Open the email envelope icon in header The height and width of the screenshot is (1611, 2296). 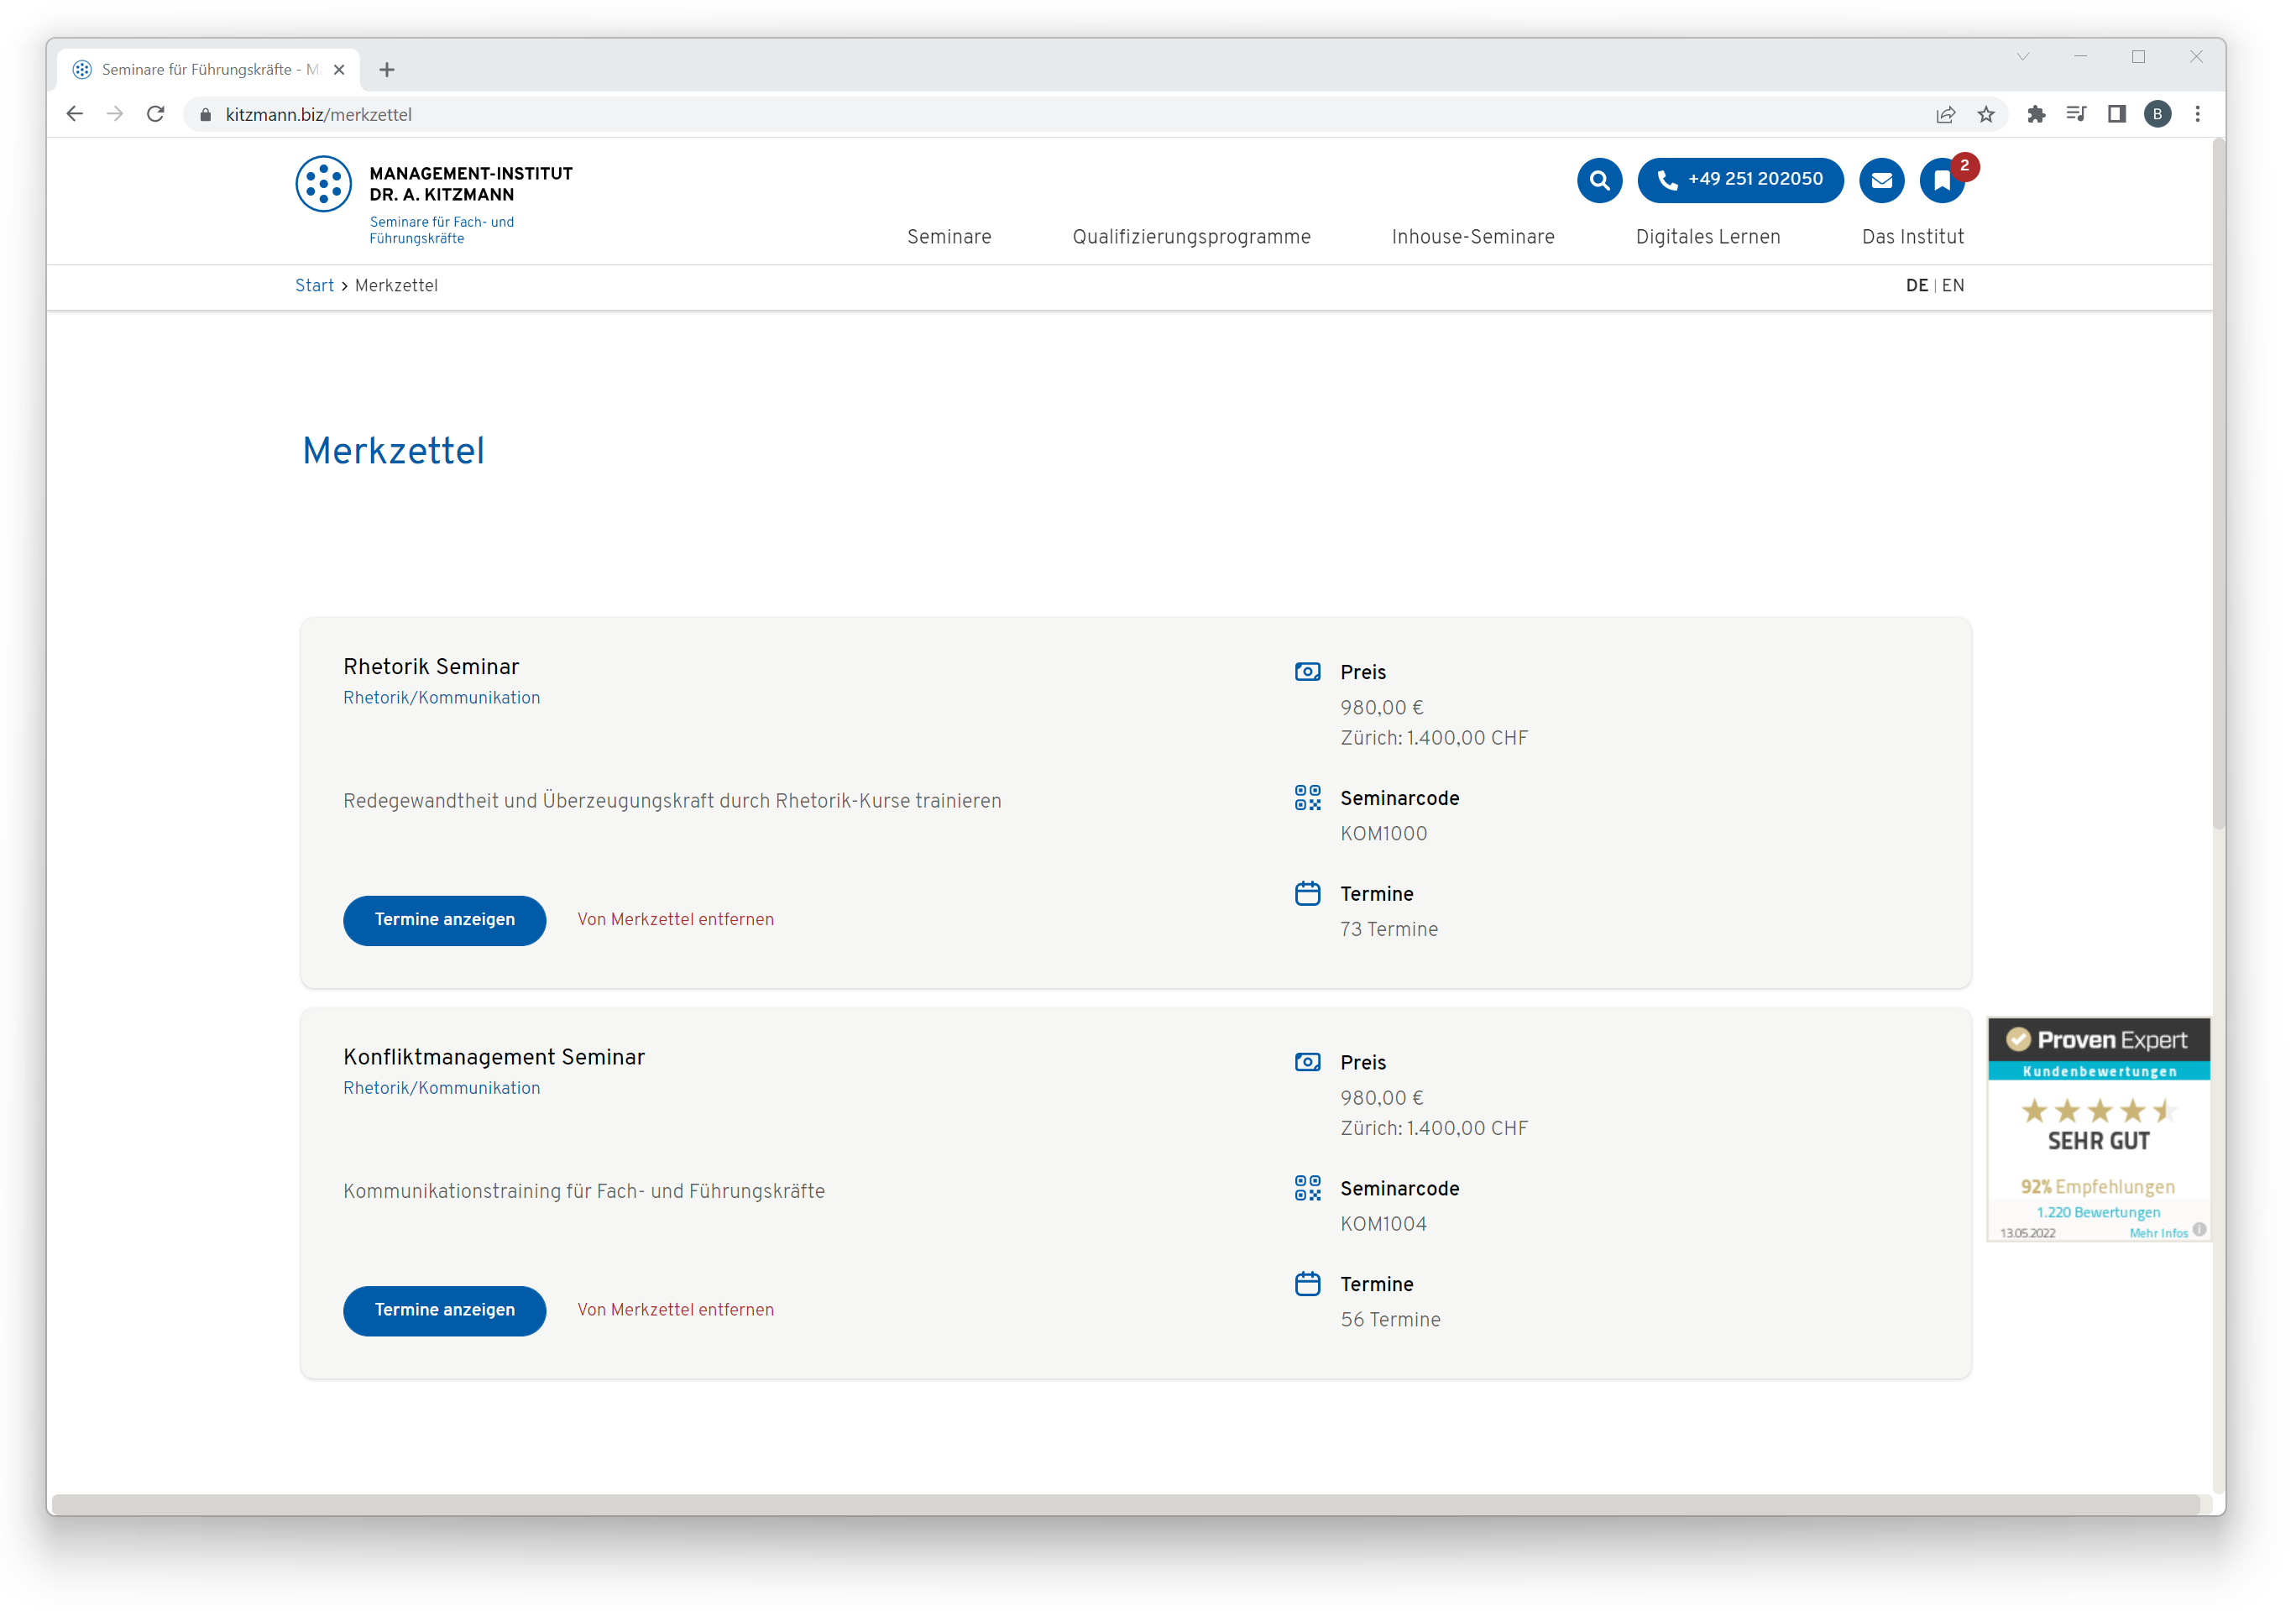(1881, 180)
